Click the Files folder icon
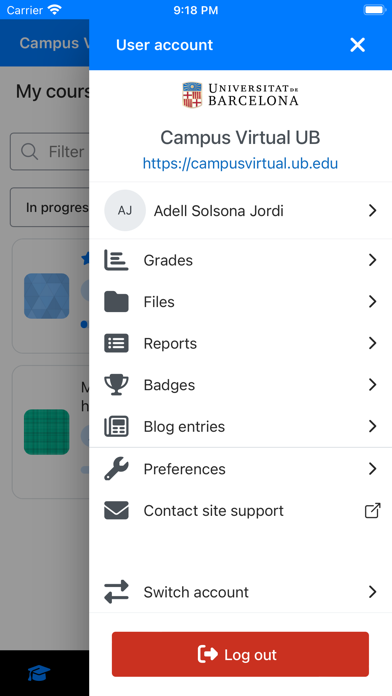 pos(116,302)
